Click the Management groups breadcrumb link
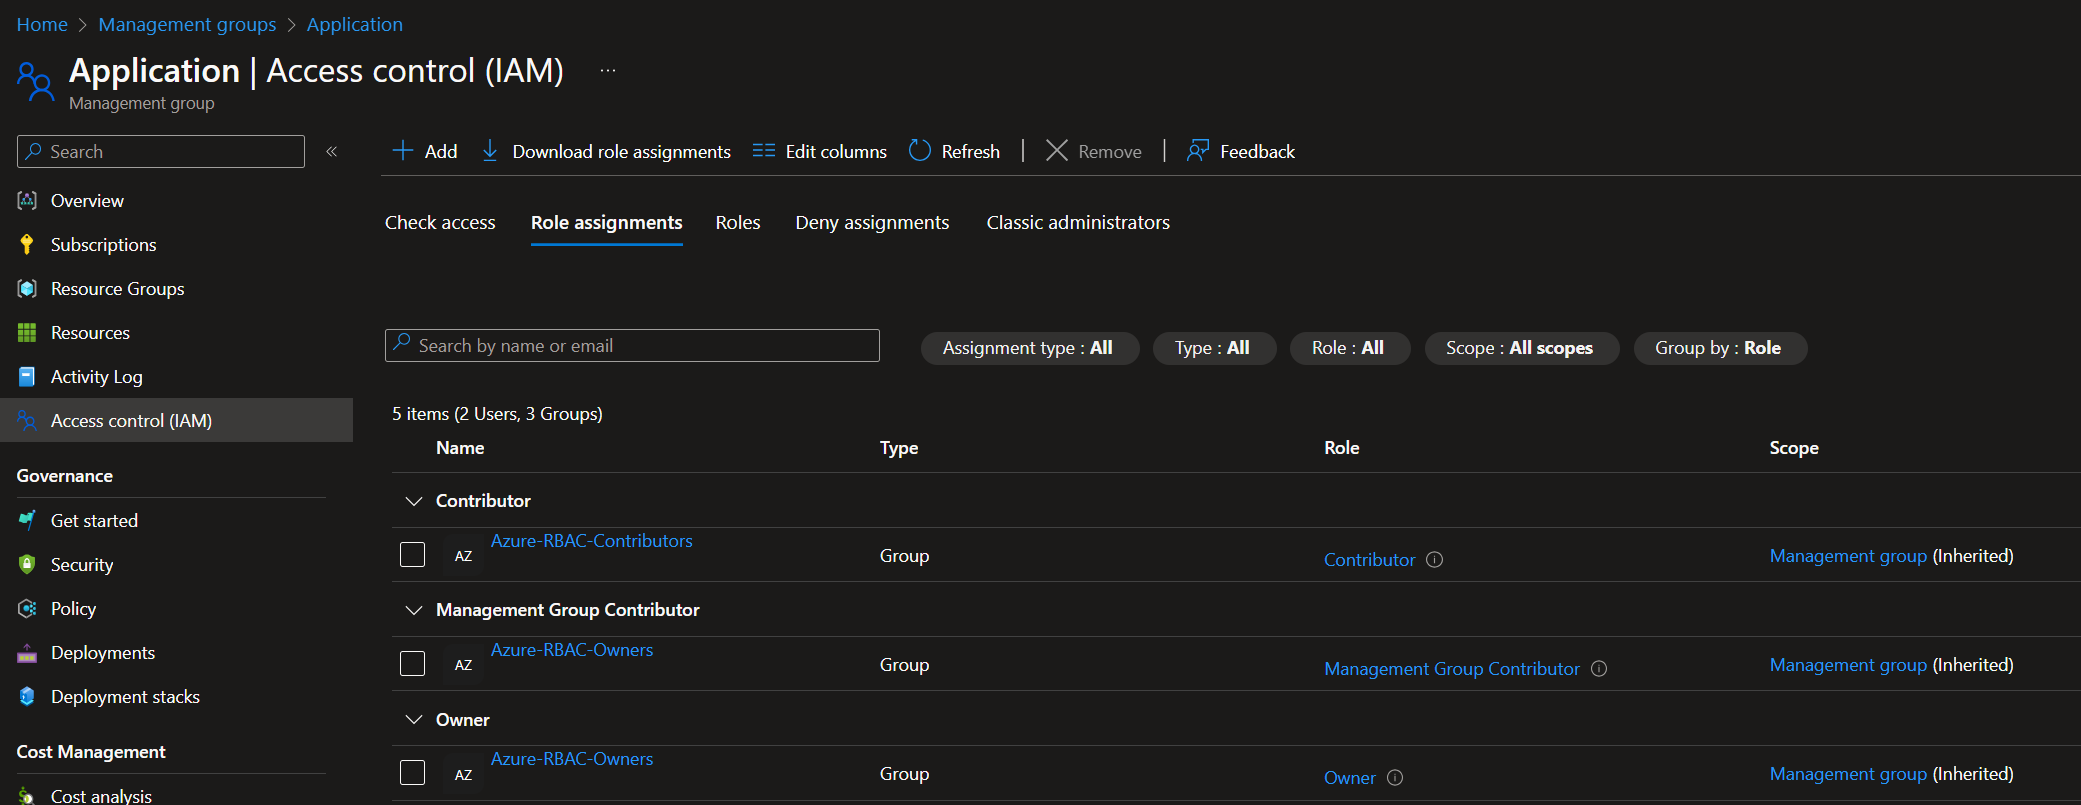The image size is (2081, 805). 187,24
